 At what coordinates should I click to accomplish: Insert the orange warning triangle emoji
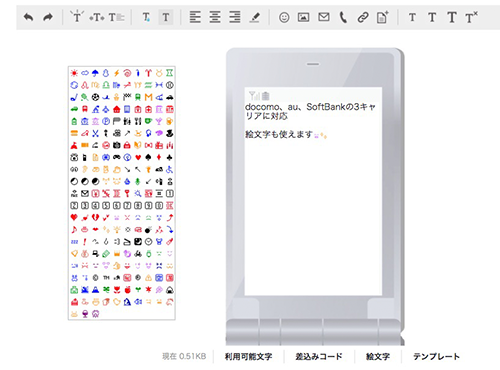coord(148,278)
